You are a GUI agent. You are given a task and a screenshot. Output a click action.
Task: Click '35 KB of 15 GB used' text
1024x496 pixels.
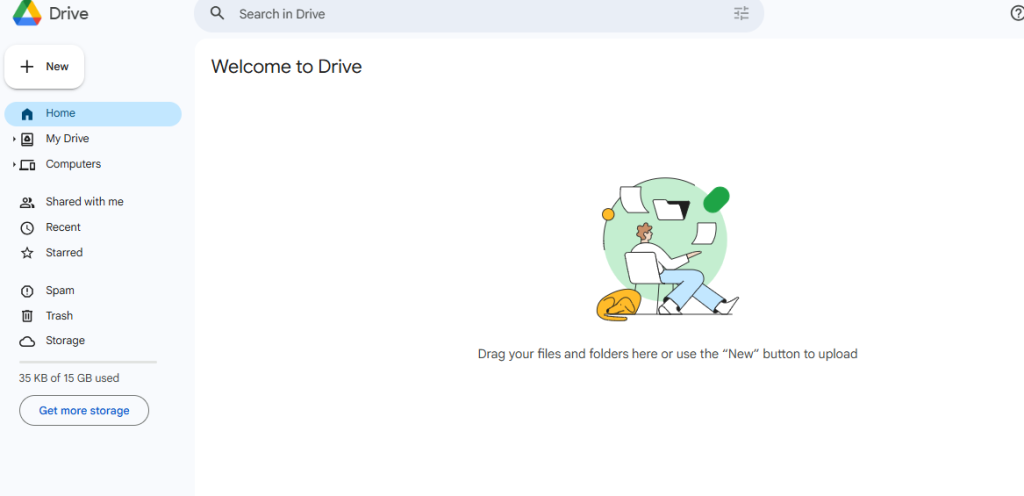pos(69,378)
